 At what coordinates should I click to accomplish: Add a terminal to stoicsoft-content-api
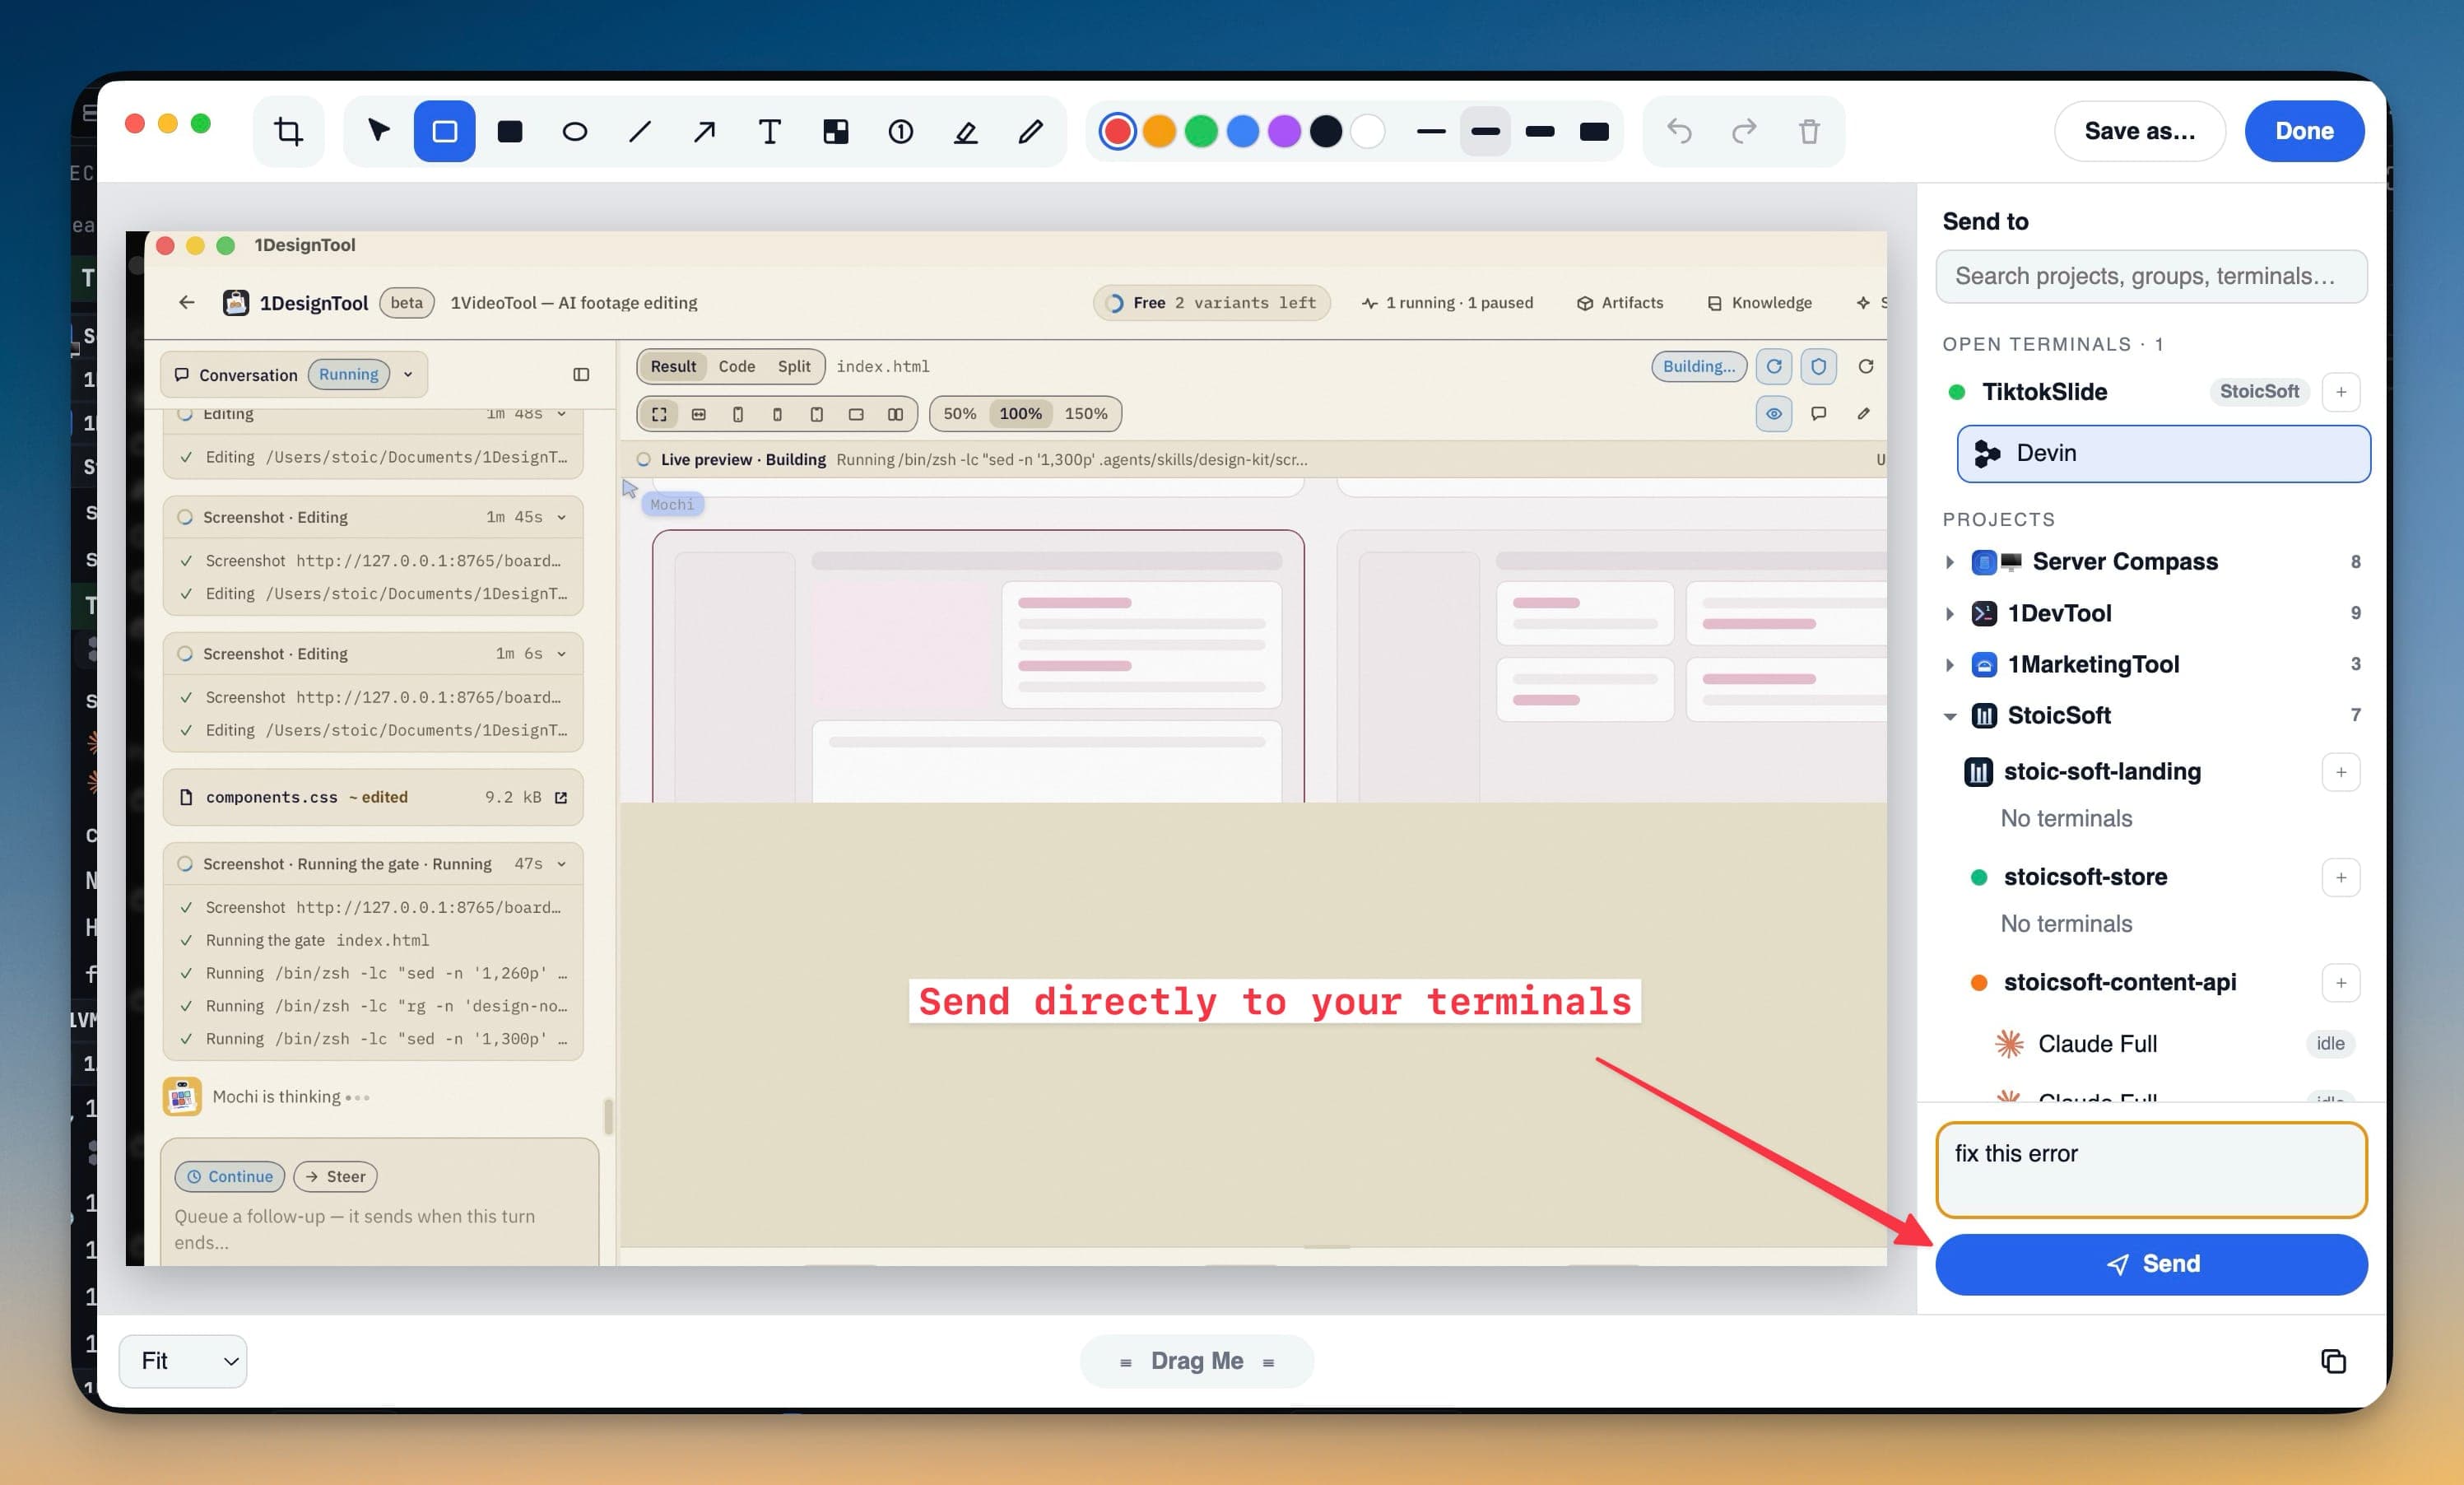pyautogui.click(x=2340, y=983)
